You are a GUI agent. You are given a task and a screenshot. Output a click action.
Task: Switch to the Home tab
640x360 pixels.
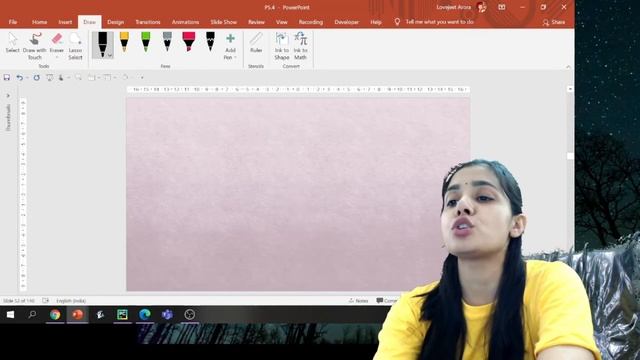click(40, 22)
